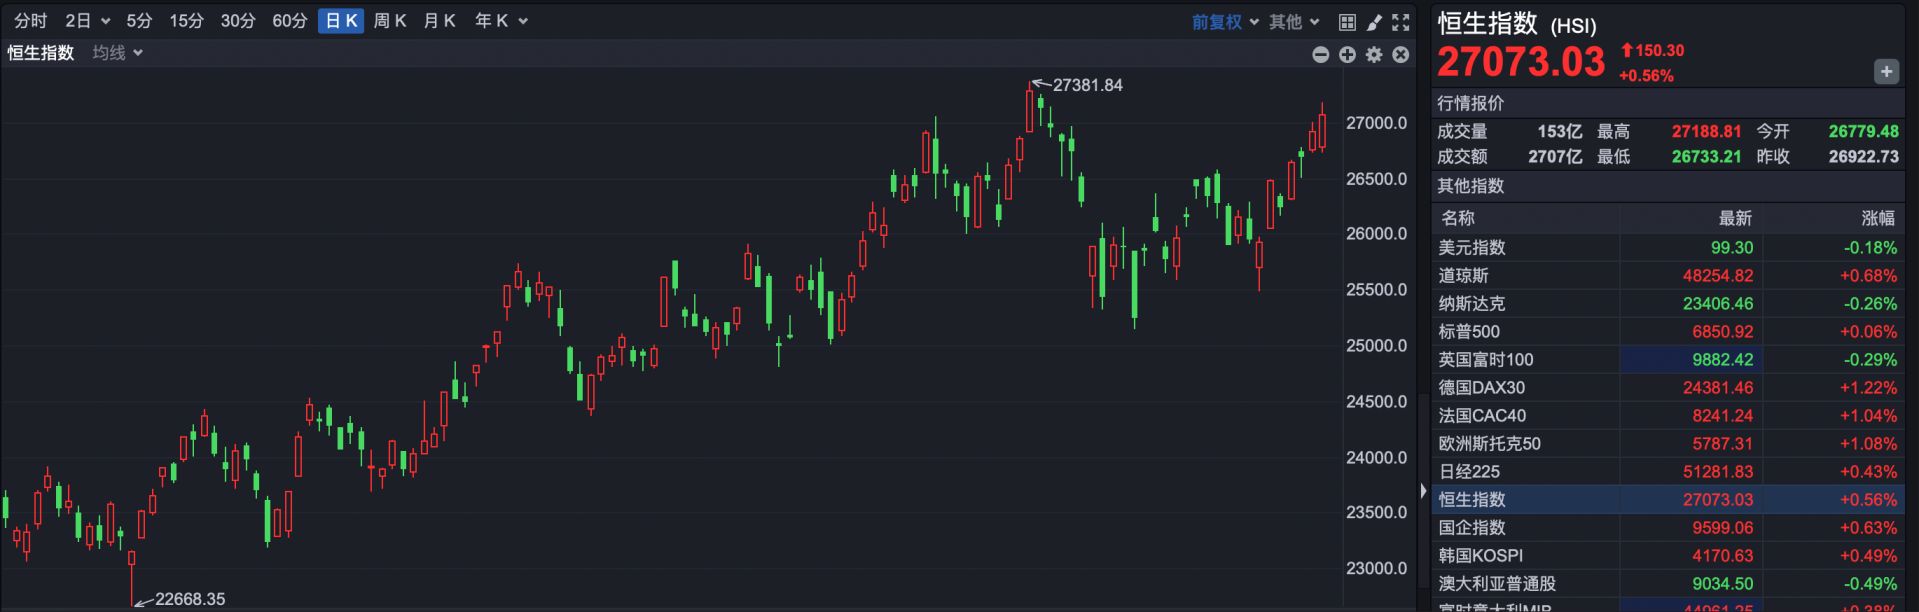Collapse side panel using the divider arrow
This screenshot has width=1919, height=612.
(1423, 490)
